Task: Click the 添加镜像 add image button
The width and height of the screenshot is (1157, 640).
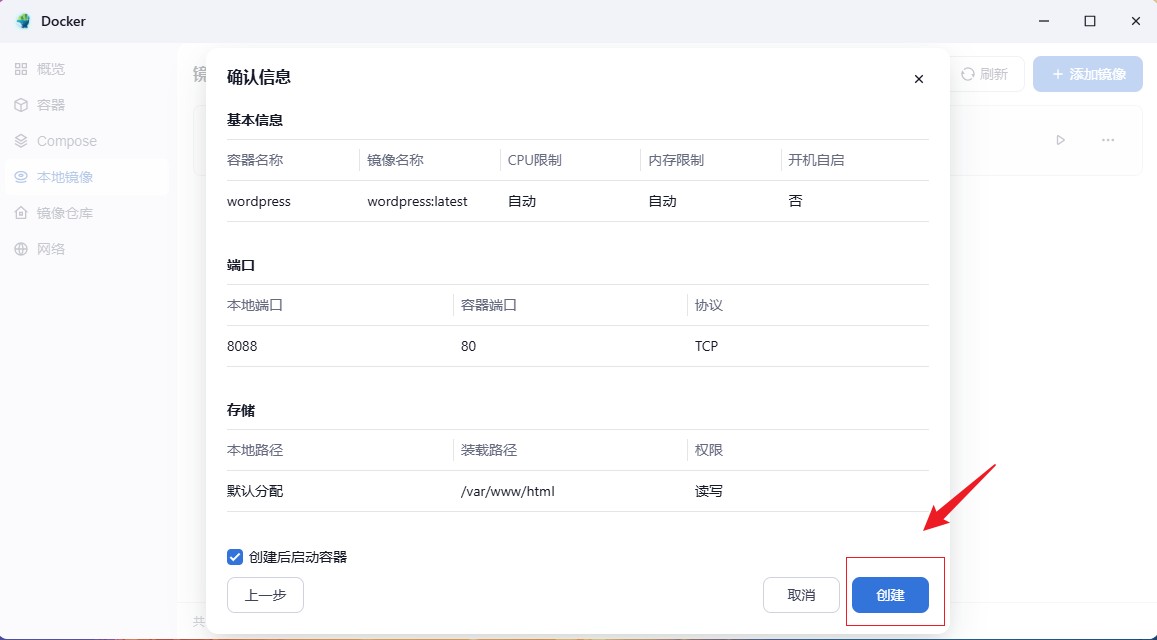Action: (1088, 74)
